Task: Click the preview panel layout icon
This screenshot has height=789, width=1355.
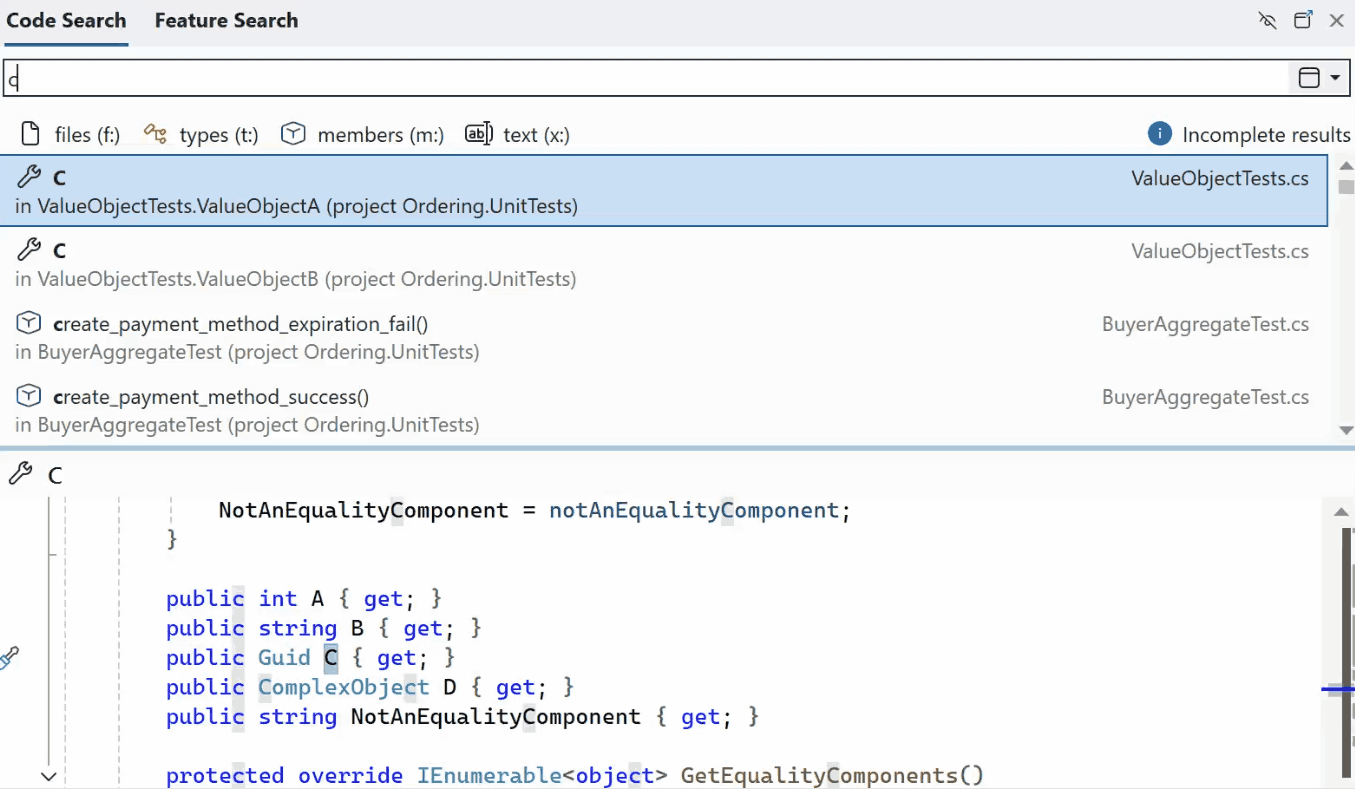Action: 1309,78
